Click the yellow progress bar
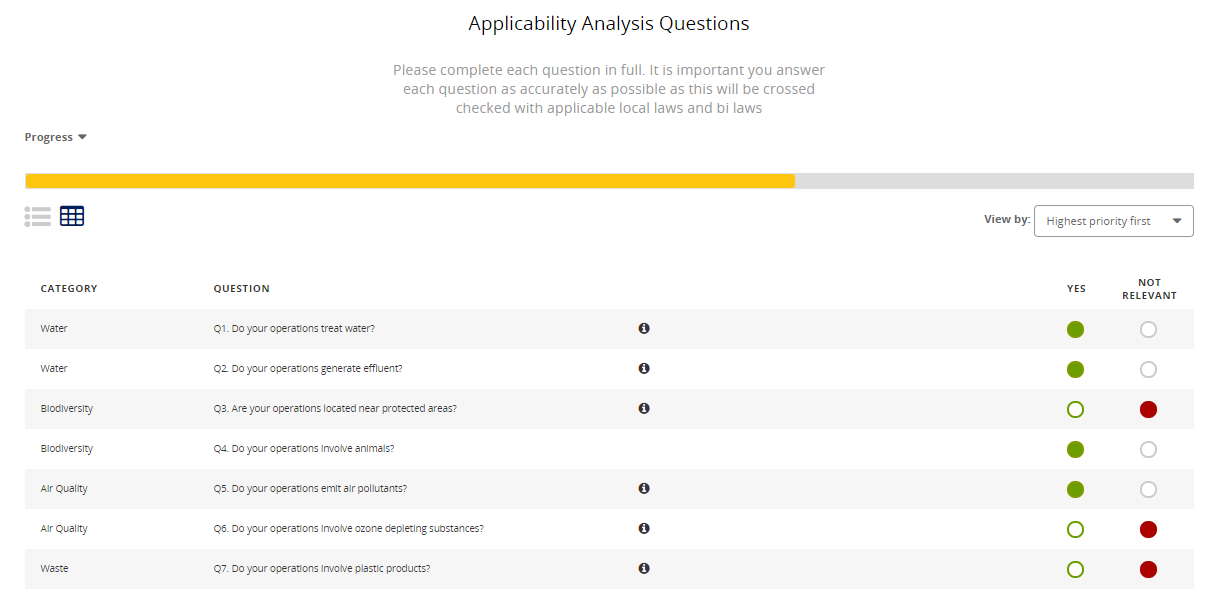Screen dimensions: 1219x594 [410, 181]
